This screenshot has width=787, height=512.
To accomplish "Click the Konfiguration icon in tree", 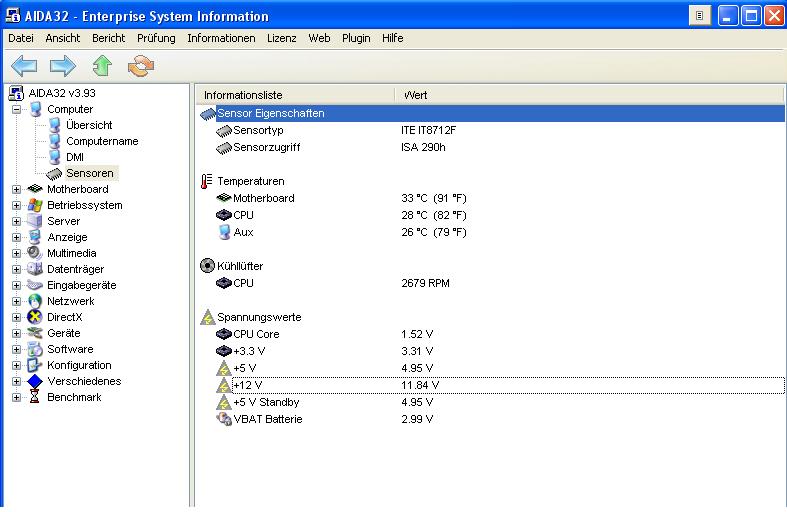I will click(x=35, y=365).
